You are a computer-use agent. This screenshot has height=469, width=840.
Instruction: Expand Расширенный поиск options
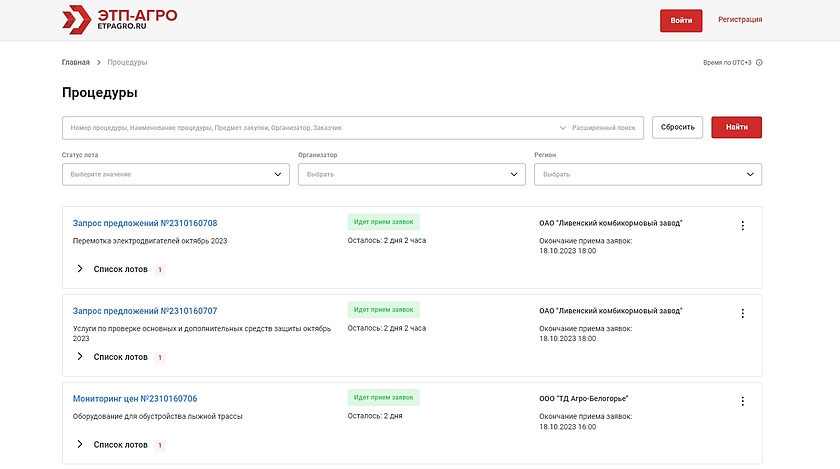tap(601, 128)
